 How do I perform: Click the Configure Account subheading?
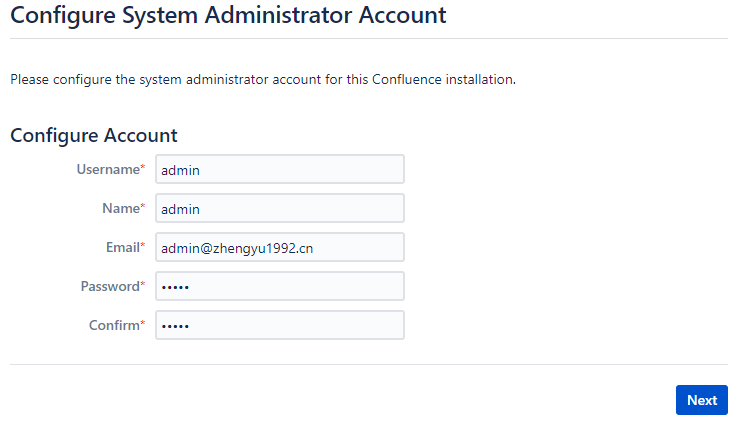click(x=94, y=136)
